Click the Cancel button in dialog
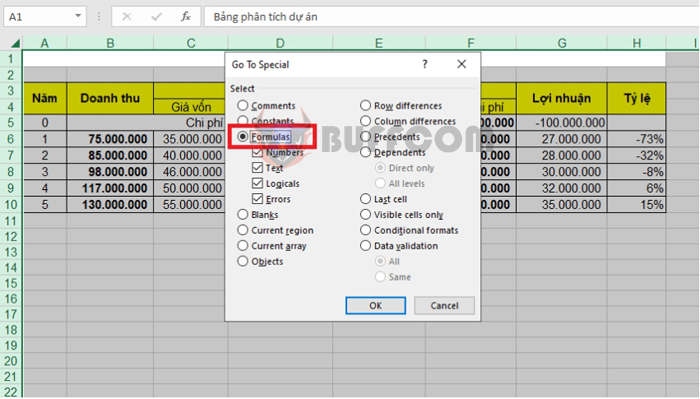Viewport: 700px width, 399px height. 444,306
